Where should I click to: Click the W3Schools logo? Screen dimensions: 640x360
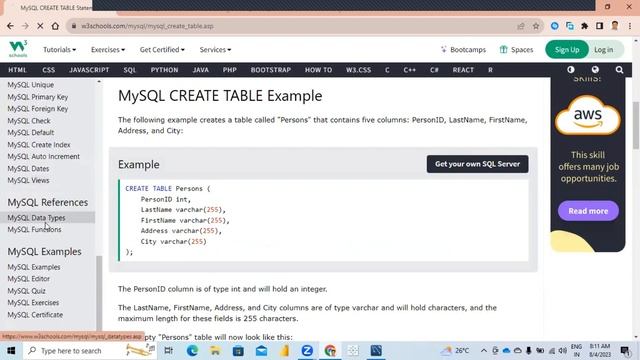pos(18,49)
